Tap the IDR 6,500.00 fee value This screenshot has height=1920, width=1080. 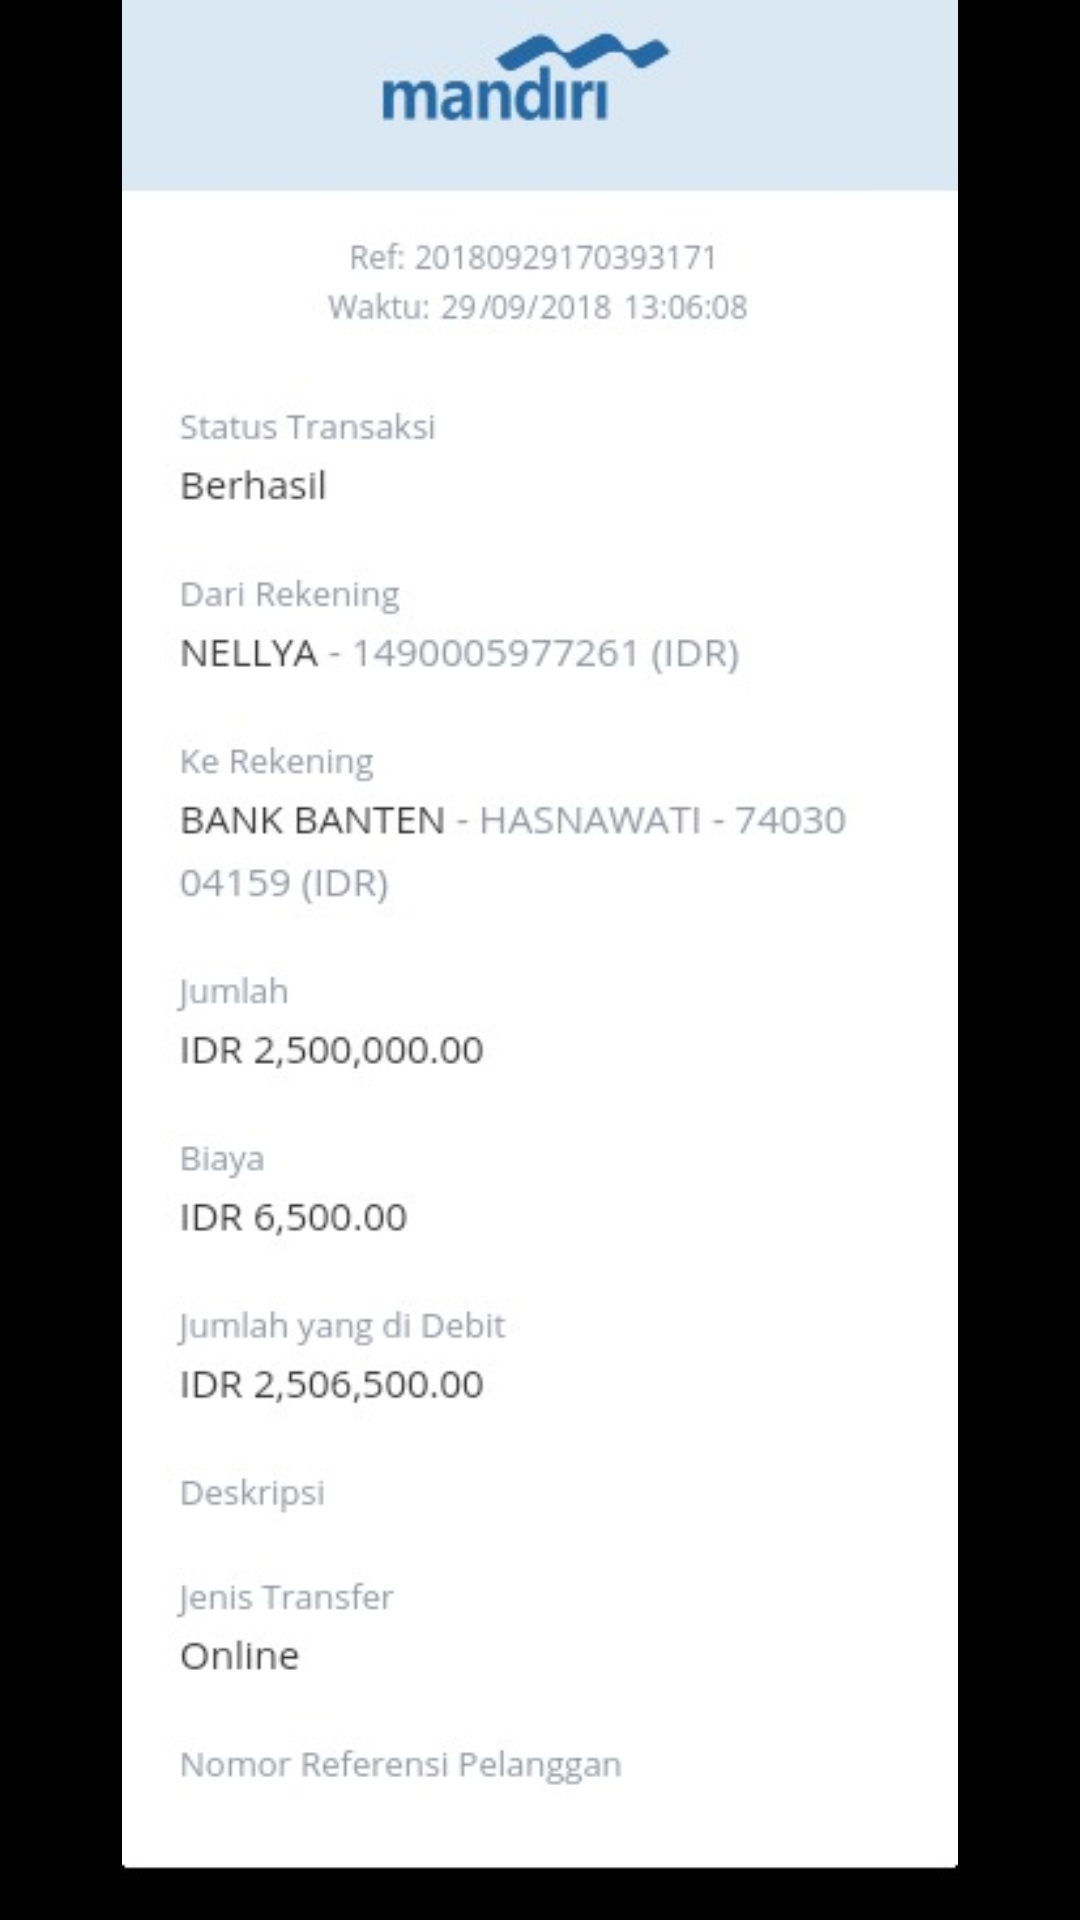tap(293, 1217)
